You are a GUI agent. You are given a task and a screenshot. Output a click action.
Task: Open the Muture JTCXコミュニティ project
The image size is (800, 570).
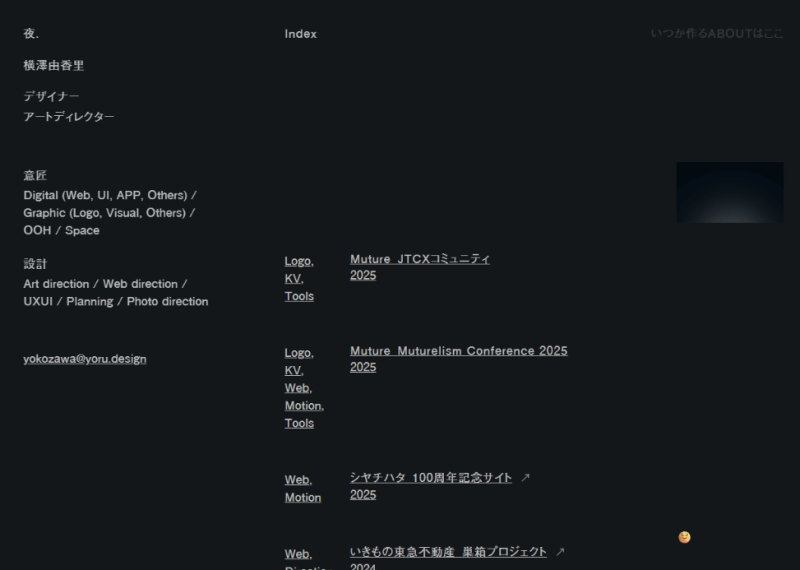[420, 259]
